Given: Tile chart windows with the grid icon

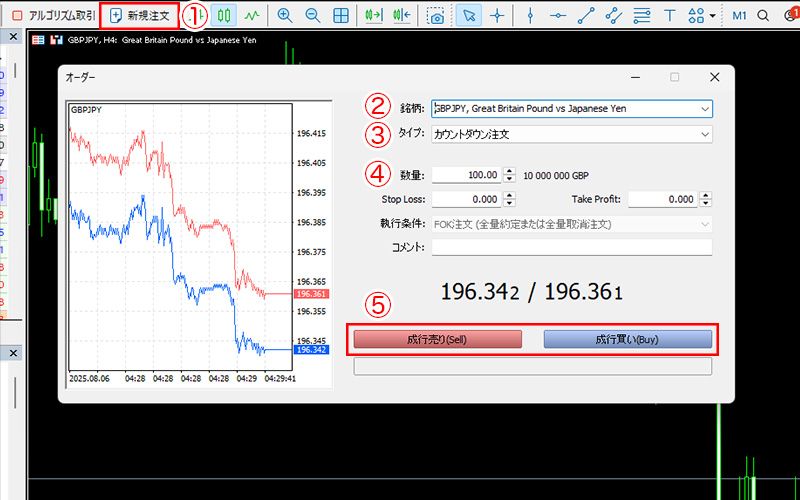Looking at the screenshot, I should point(340,16).
